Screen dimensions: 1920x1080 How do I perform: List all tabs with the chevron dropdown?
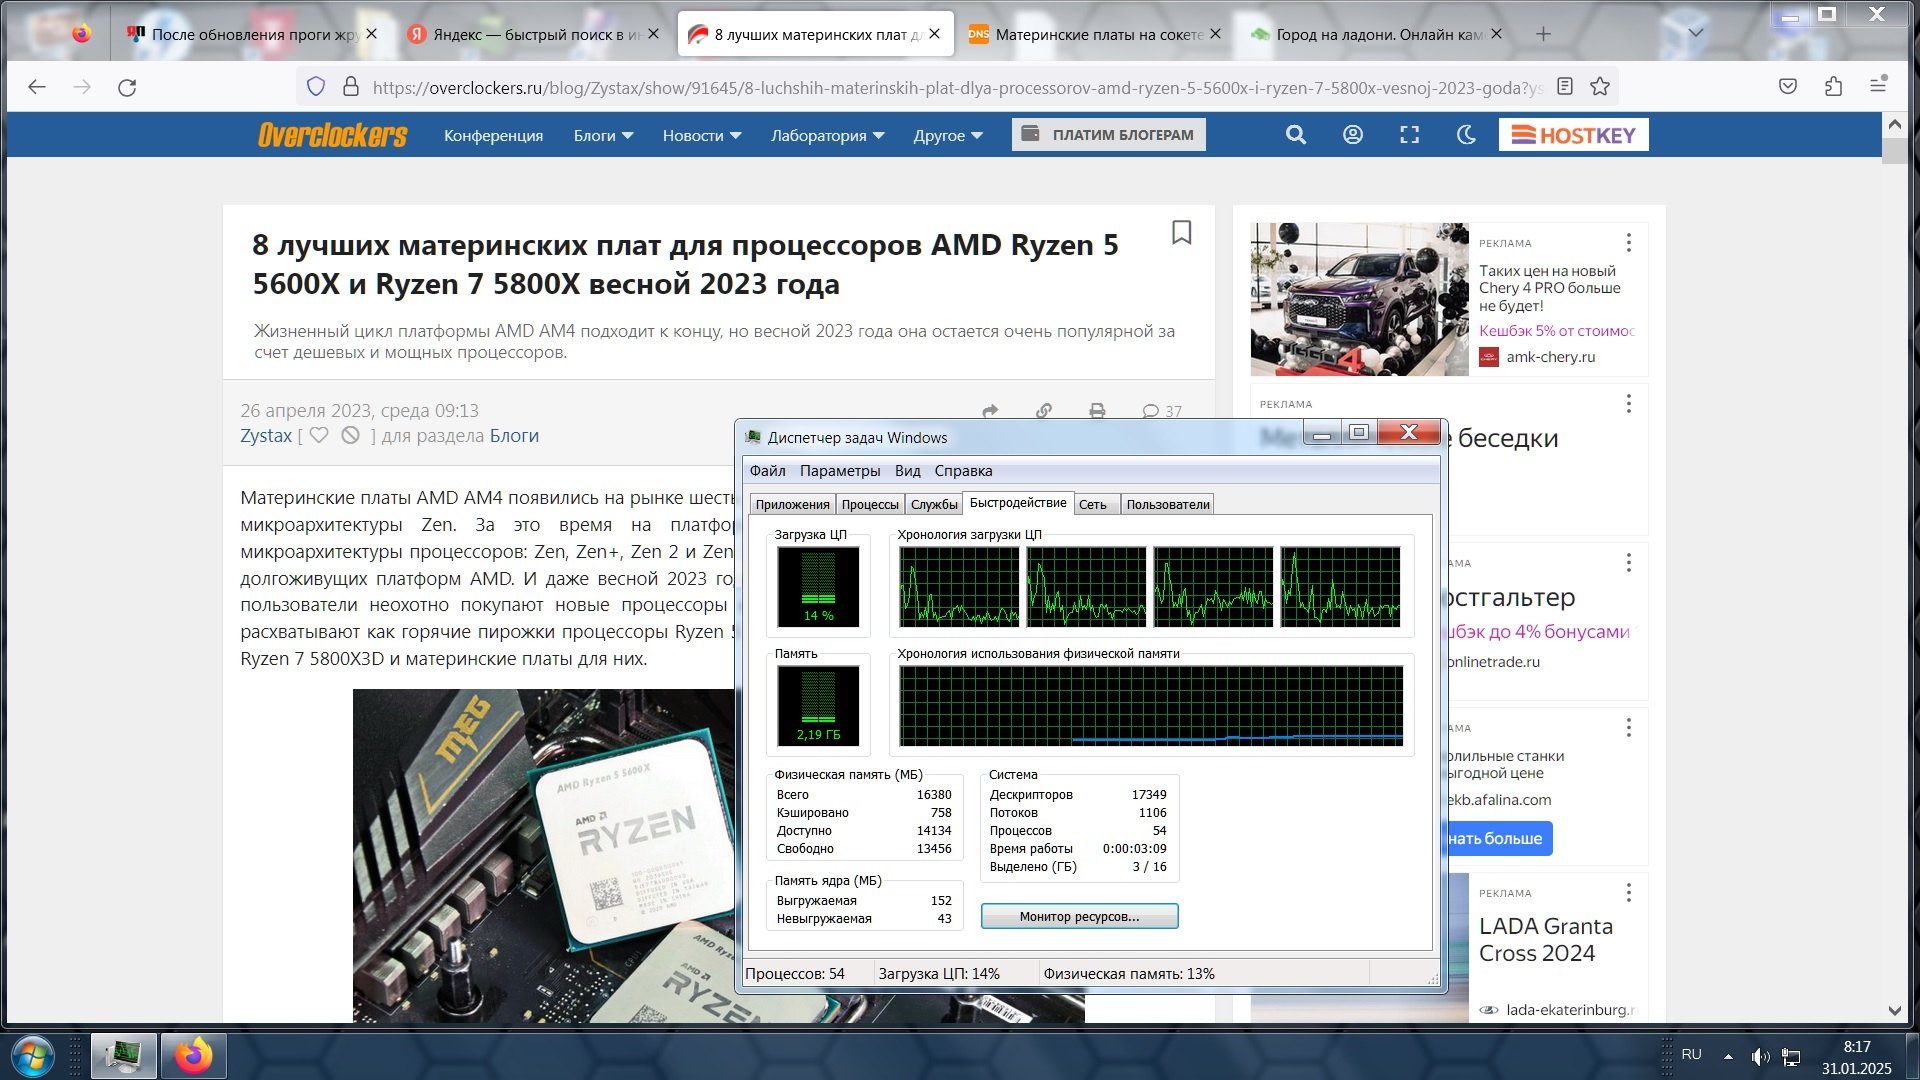(1695, 33)
